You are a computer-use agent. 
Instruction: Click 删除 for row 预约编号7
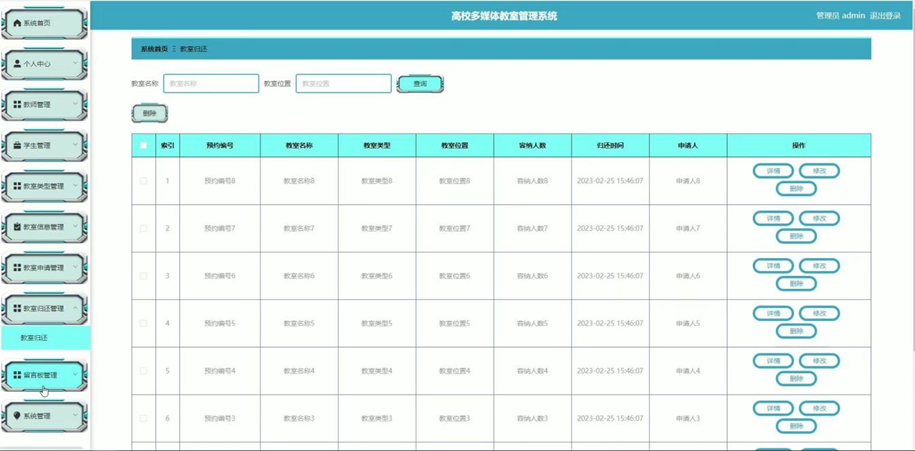[796, 236]
